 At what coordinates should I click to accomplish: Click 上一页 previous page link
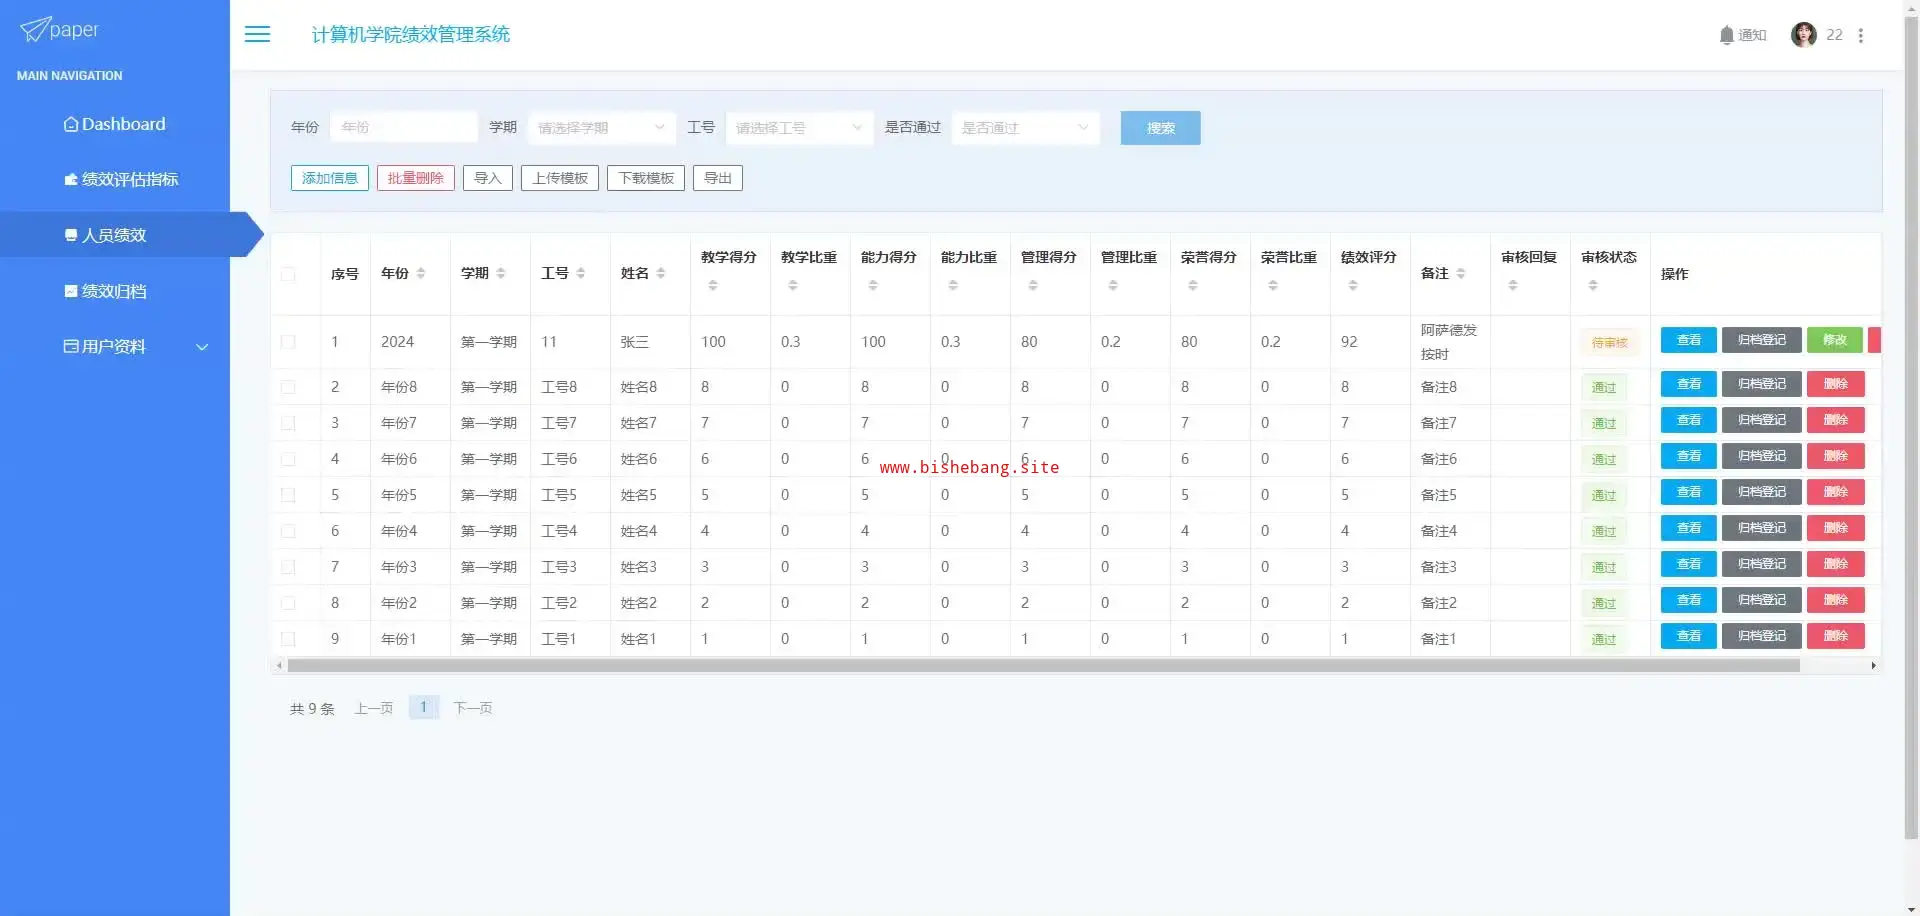pos(374,708)
